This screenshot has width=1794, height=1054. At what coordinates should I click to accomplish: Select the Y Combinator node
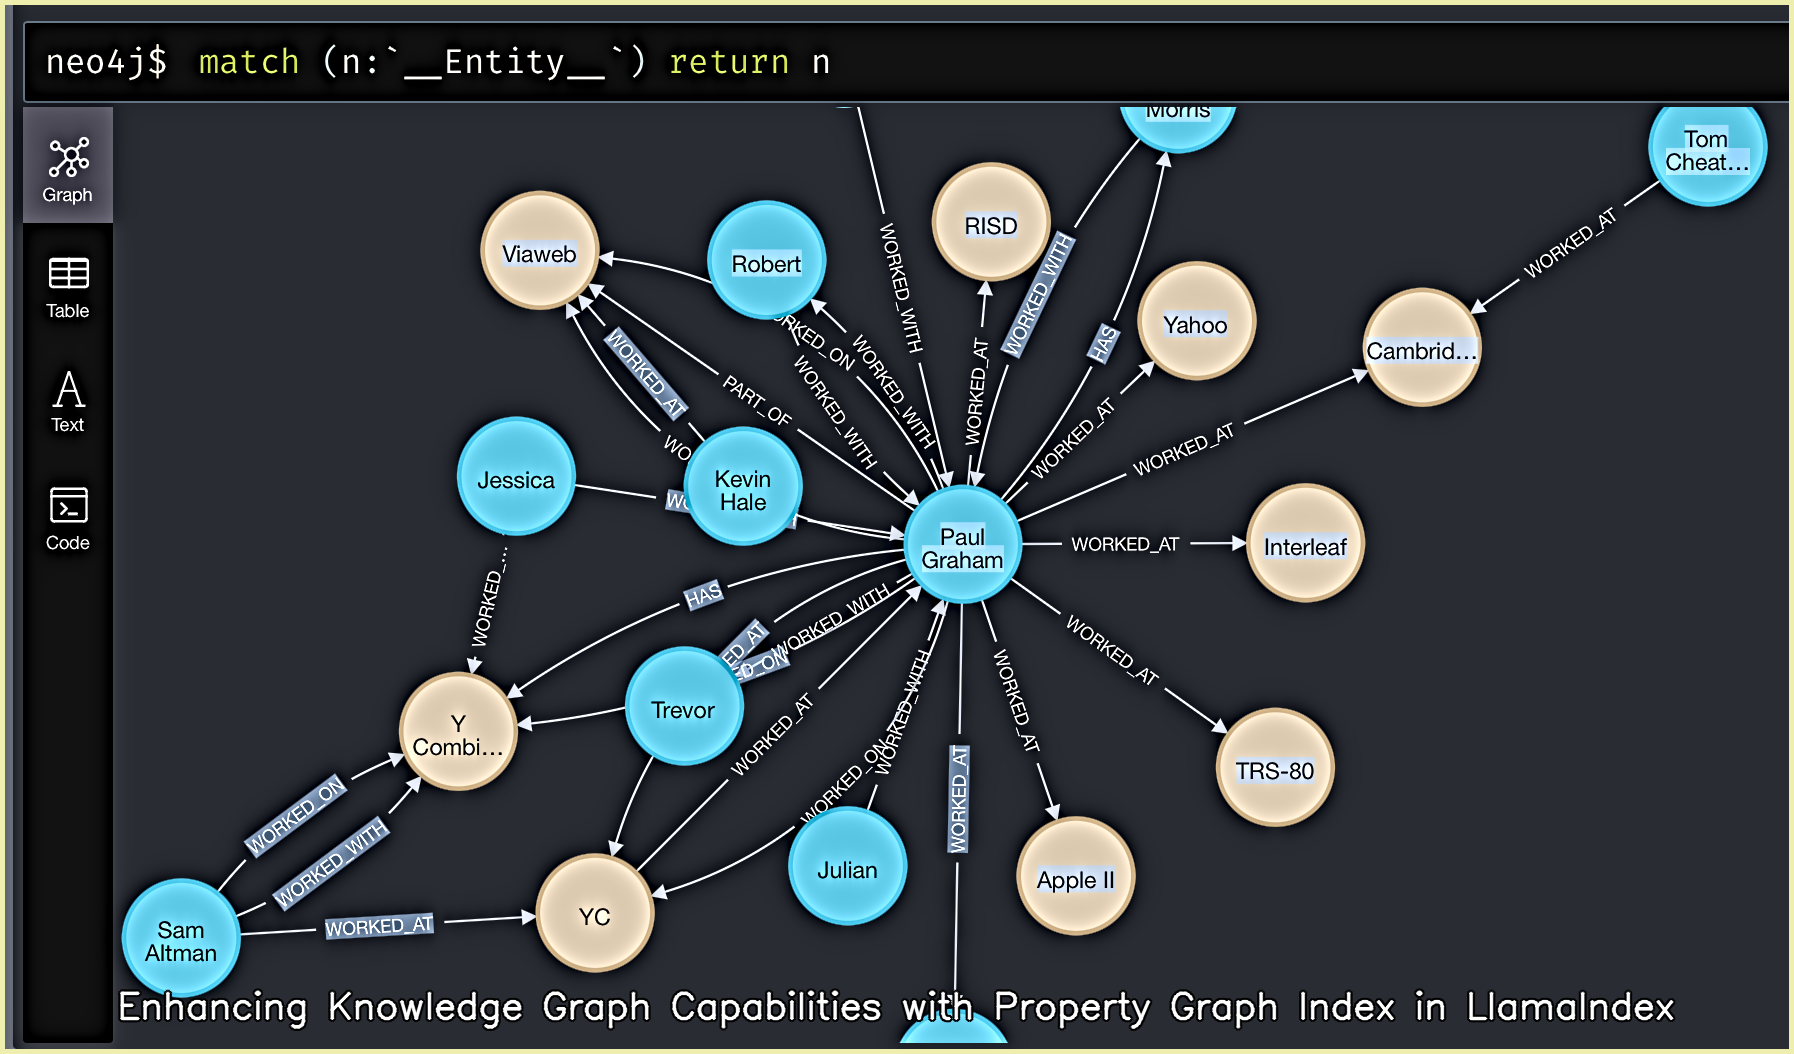point(458,732)
